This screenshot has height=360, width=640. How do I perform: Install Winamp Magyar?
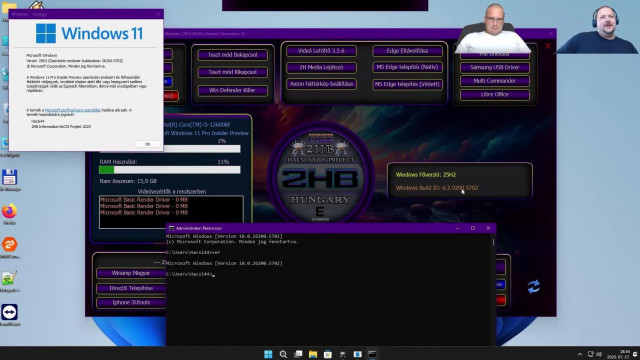tap(131, 273)
